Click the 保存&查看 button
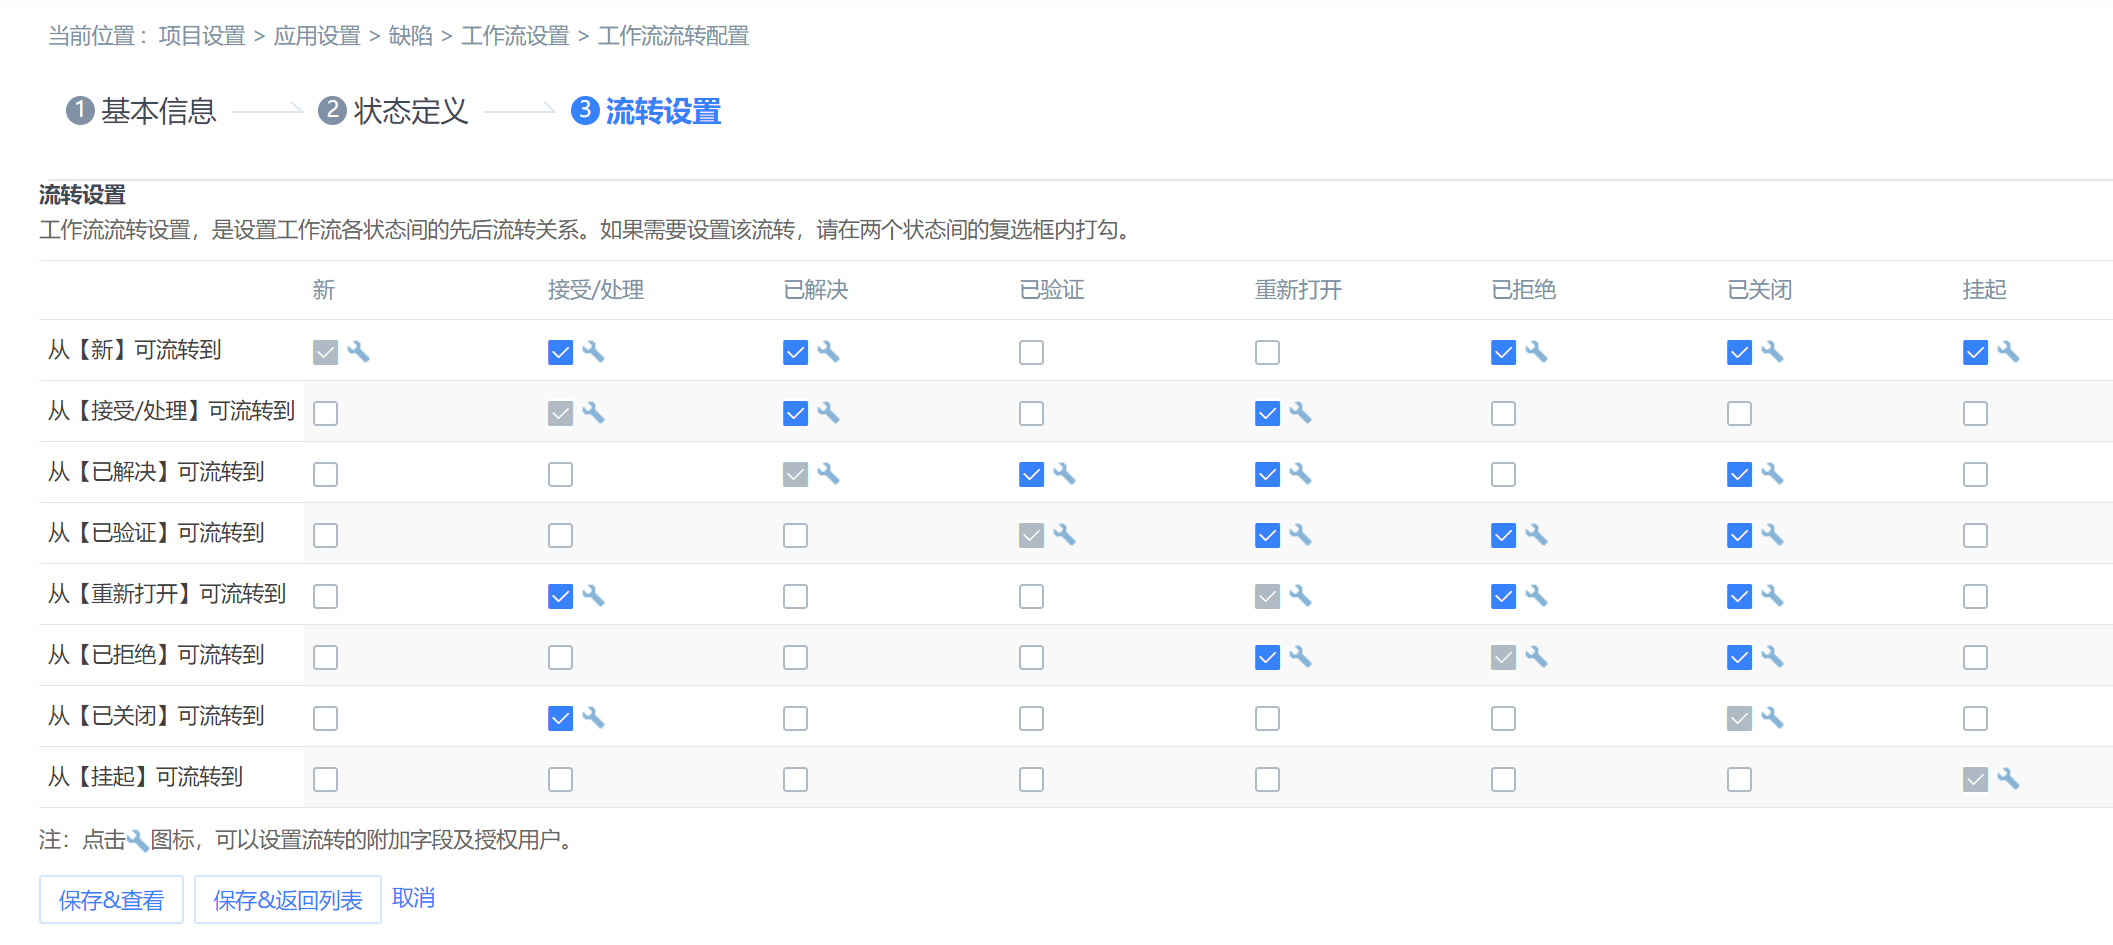The image size is (2113, 945). [110, 899]
